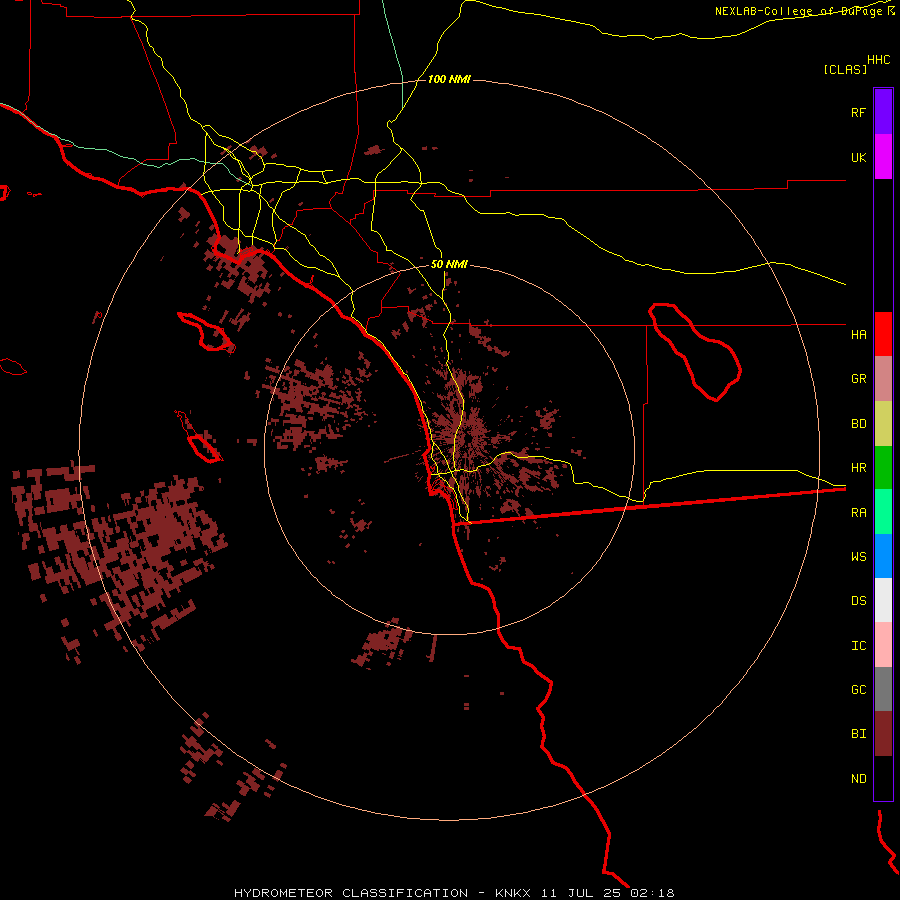Click the UK legend label

(x=858, y=157)
